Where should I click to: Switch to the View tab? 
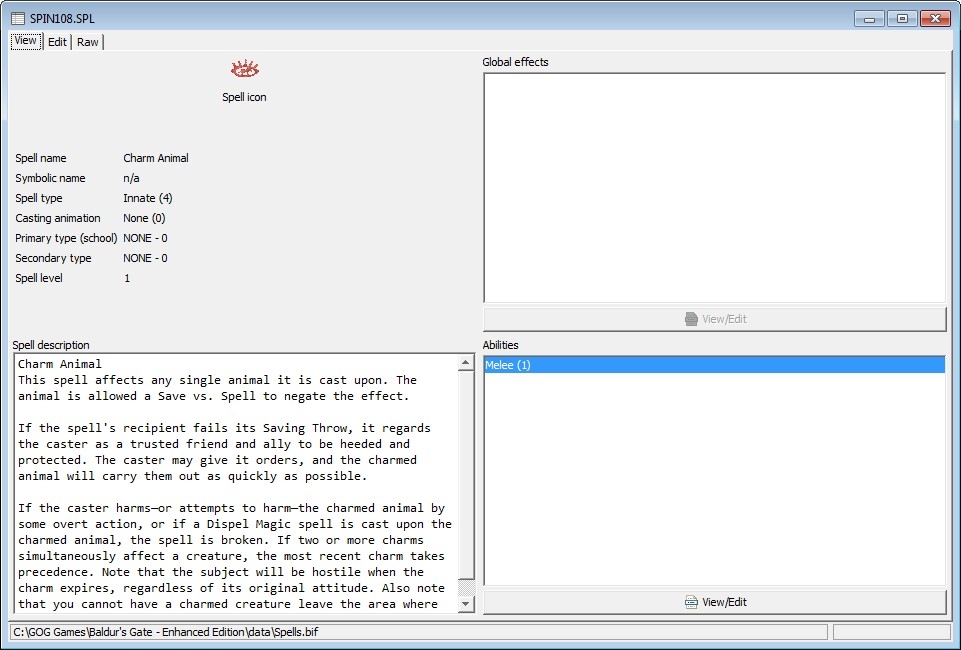26,41
